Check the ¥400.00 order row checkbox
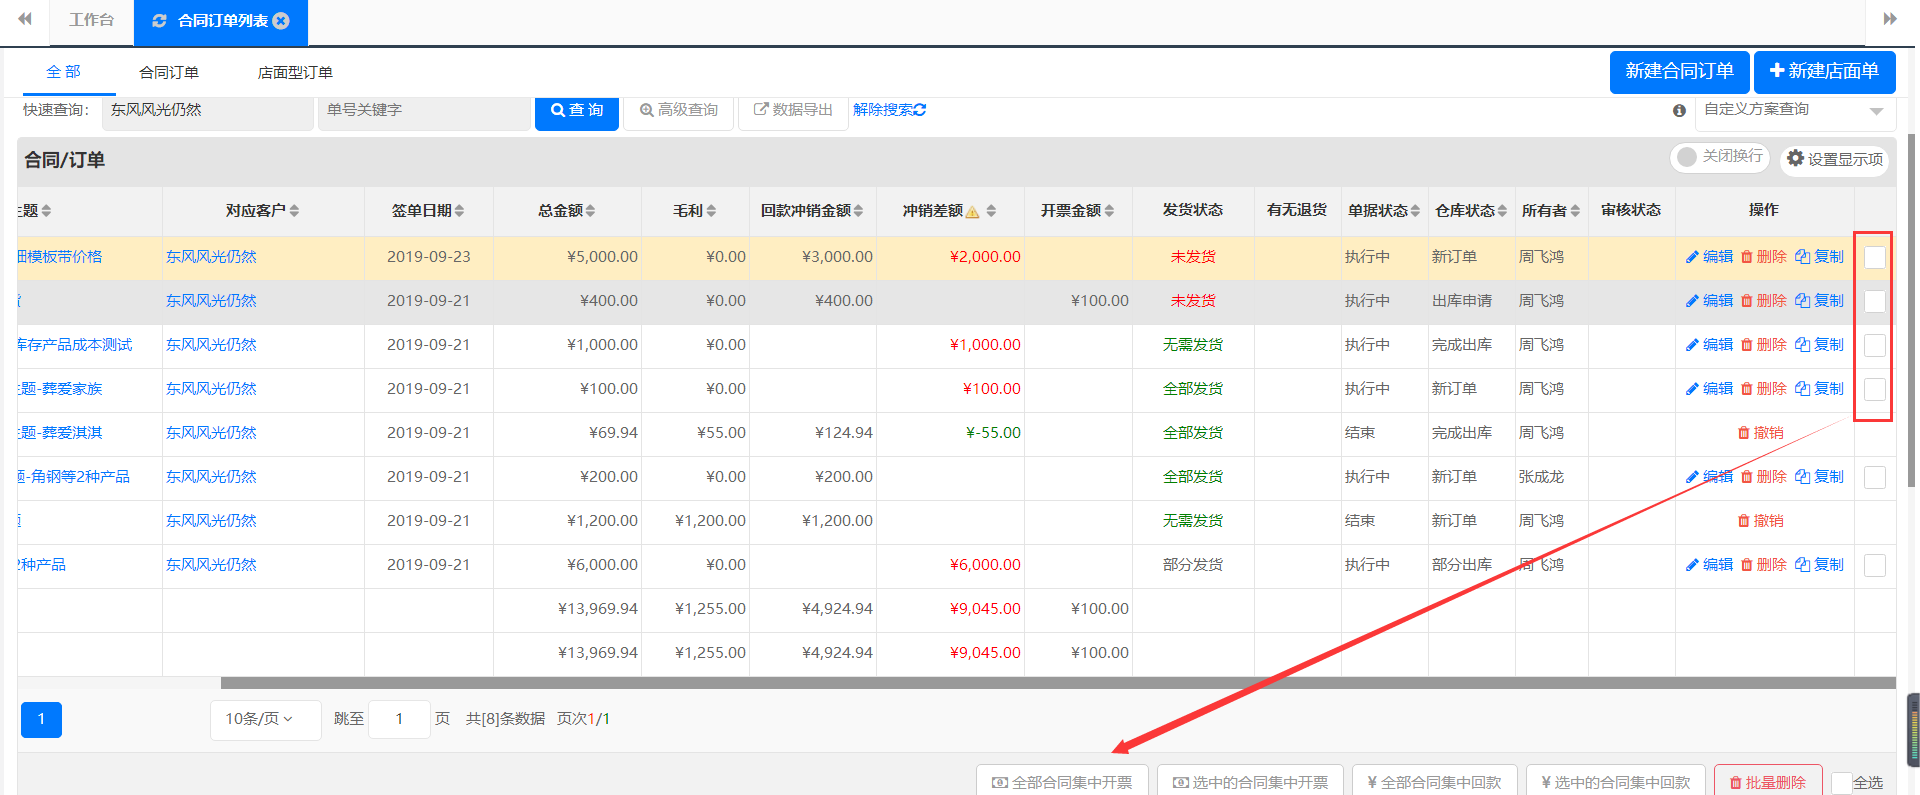The image size is (1920, 795). (1875, 301)
